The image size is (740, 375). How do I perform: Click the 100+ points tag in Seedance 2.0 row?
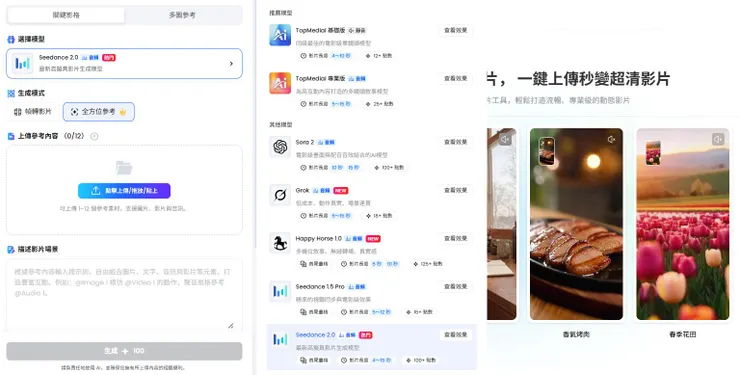coord(420,360)
